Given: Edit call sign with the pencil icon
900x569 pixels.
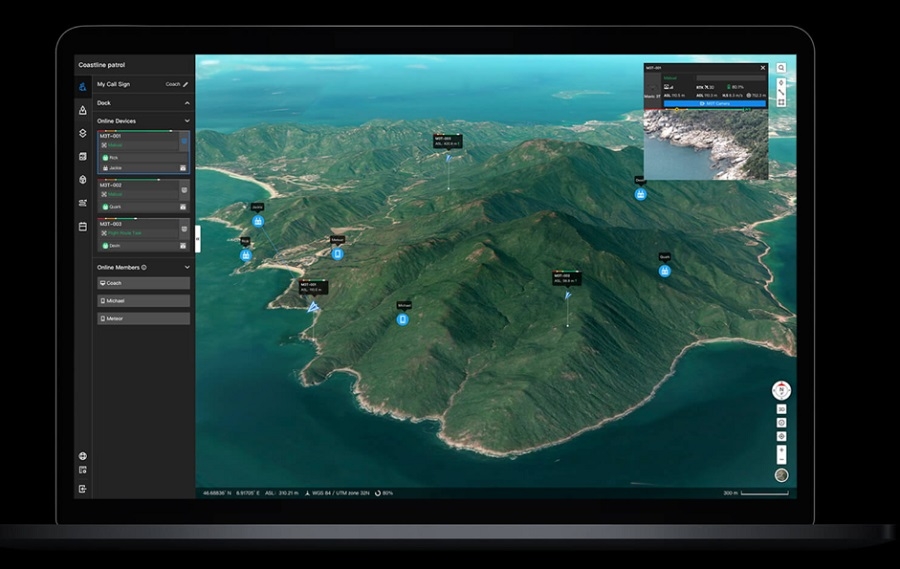Looking at the screenshot, I should coord(185,84).
